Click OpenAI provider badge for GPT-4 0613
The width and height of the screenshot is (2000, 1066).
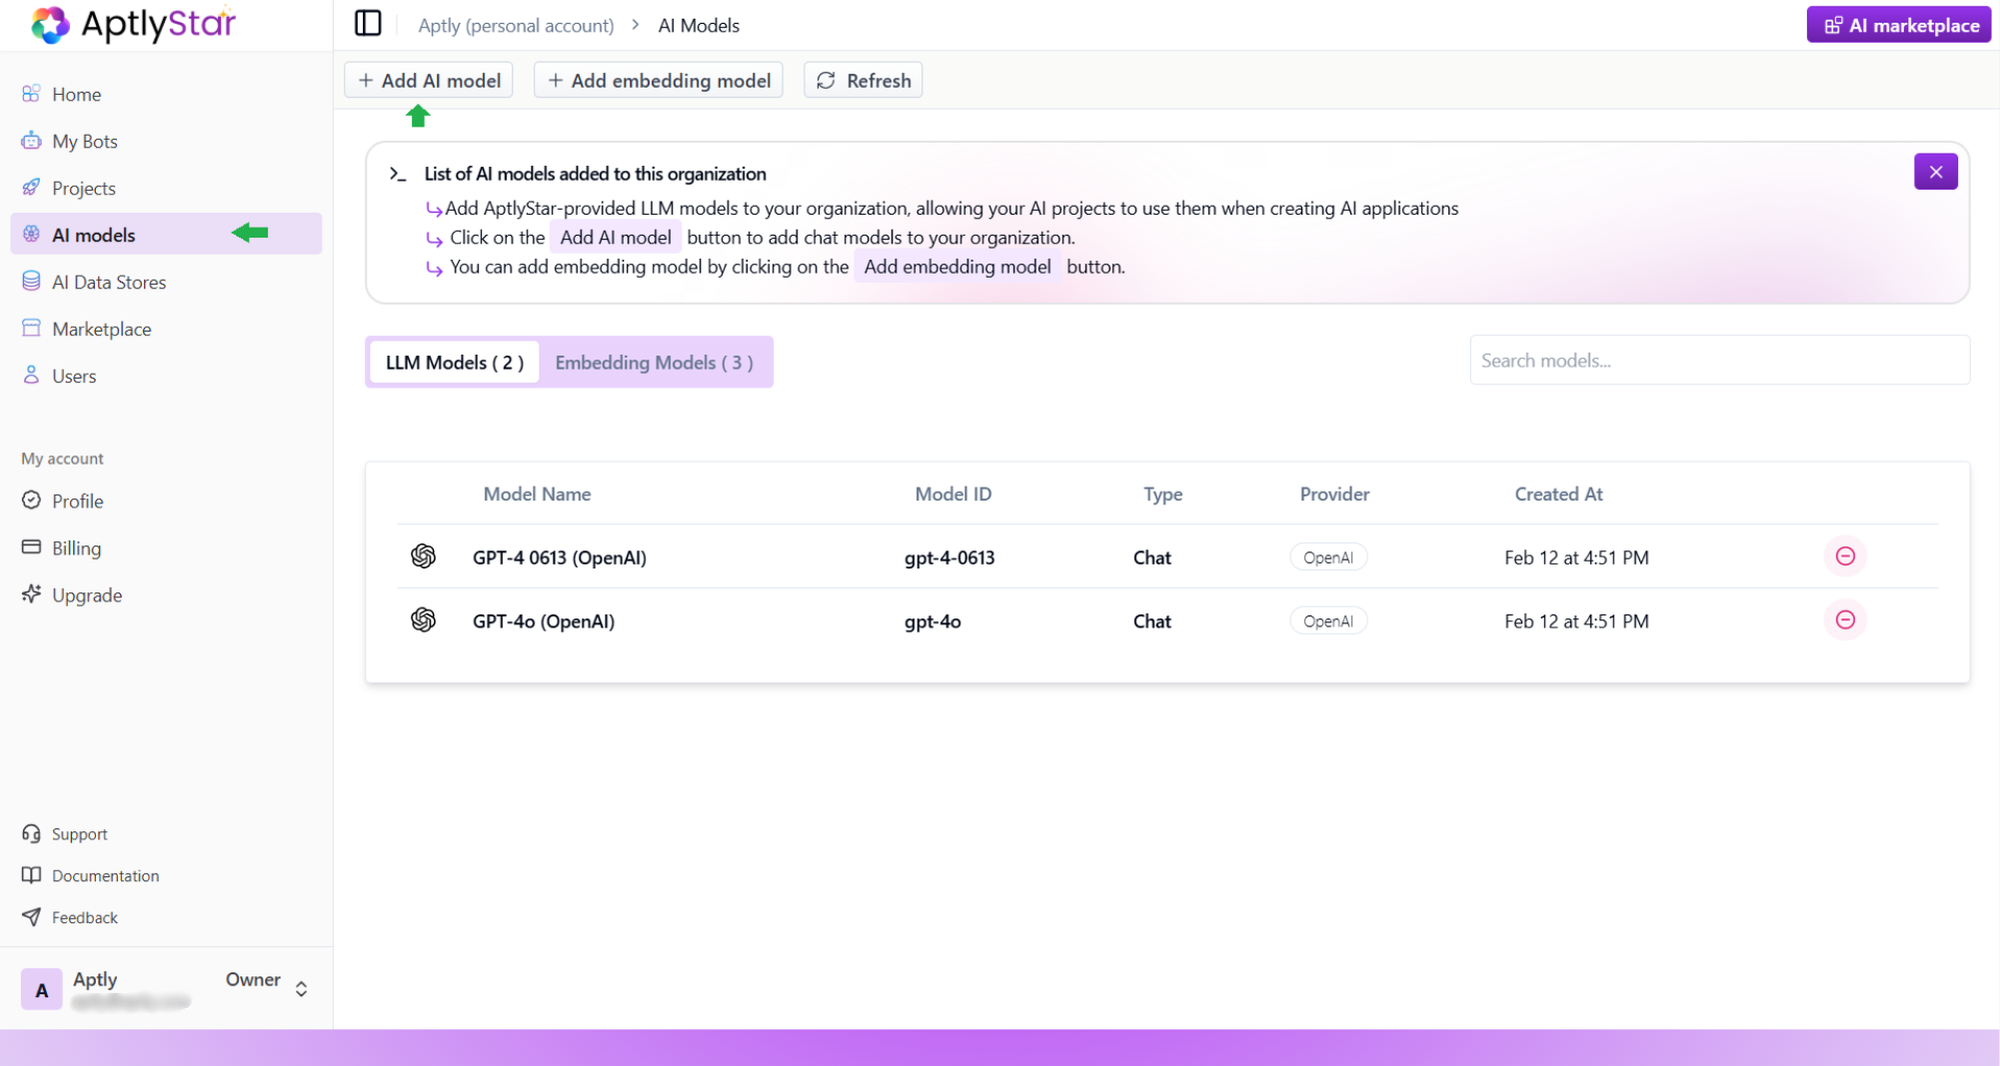tap(1328, 557)
